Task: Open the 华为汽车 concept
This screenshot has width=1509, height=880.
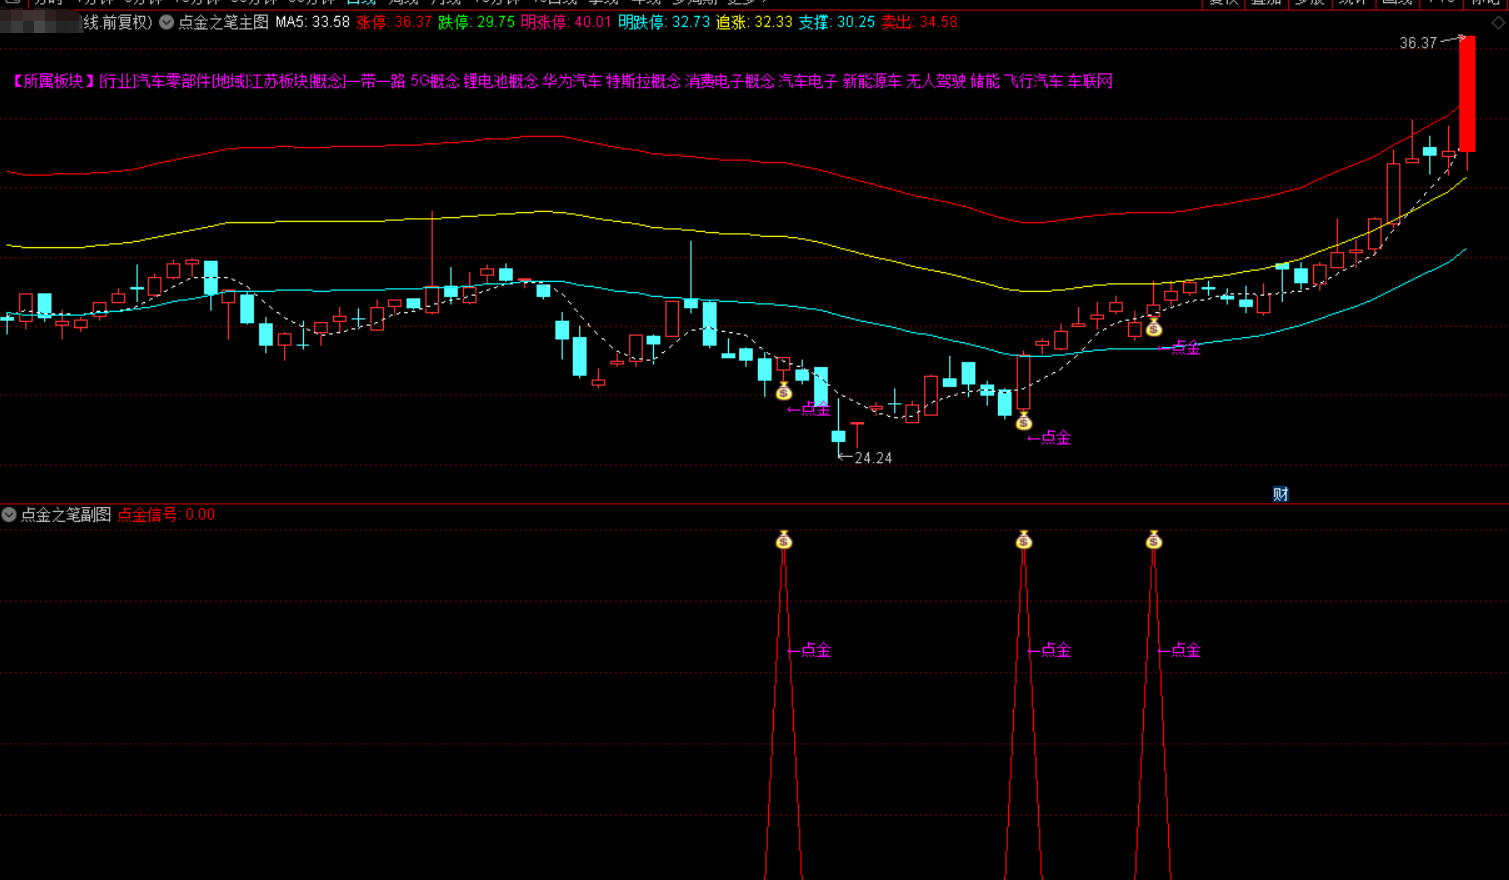Action: point(572,81)
